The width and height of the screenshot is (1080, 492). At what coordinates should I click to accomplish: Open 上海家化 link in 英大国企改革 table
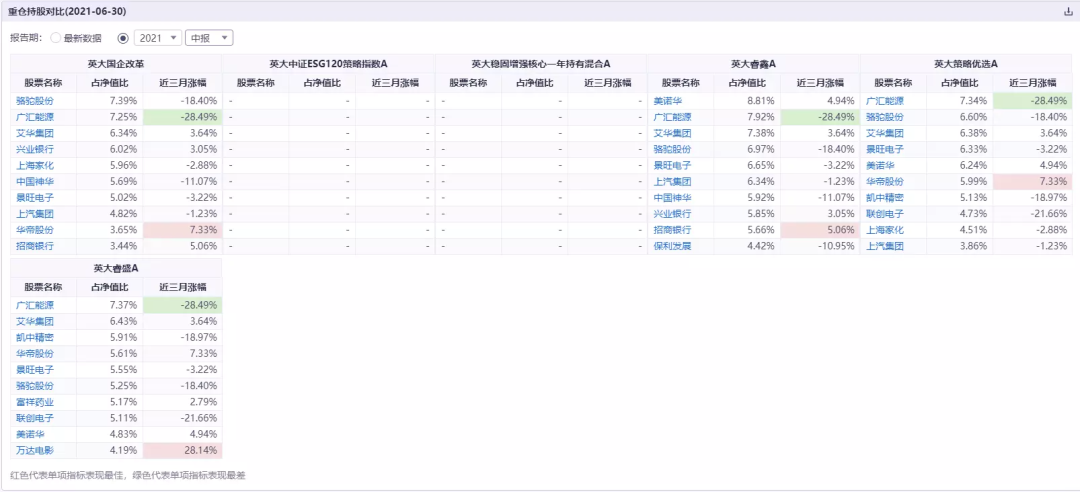click(x=34, y=165)
